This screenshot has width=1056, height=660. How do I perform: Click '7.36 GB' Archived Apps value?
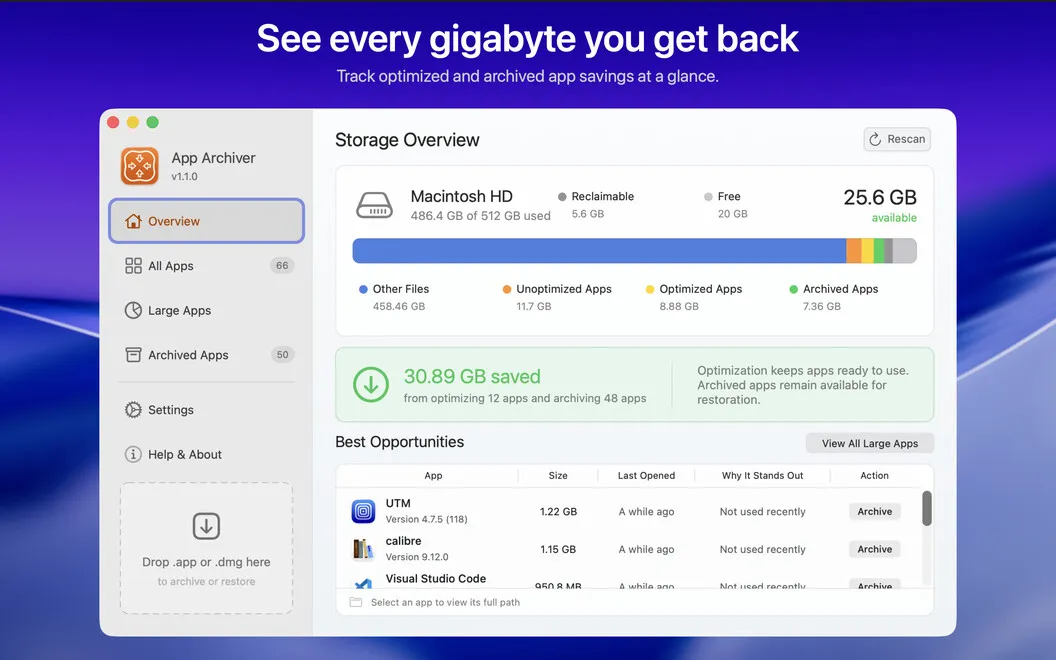coord(822,306)
